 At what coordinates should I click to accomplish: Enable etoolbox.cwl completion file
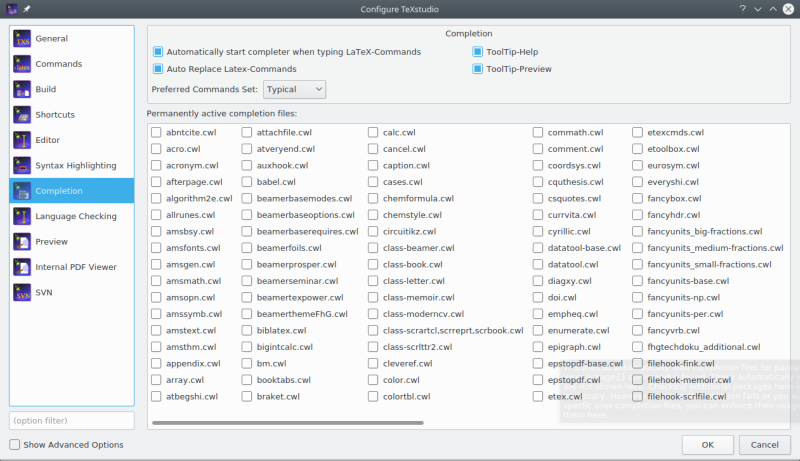[637, 149]
